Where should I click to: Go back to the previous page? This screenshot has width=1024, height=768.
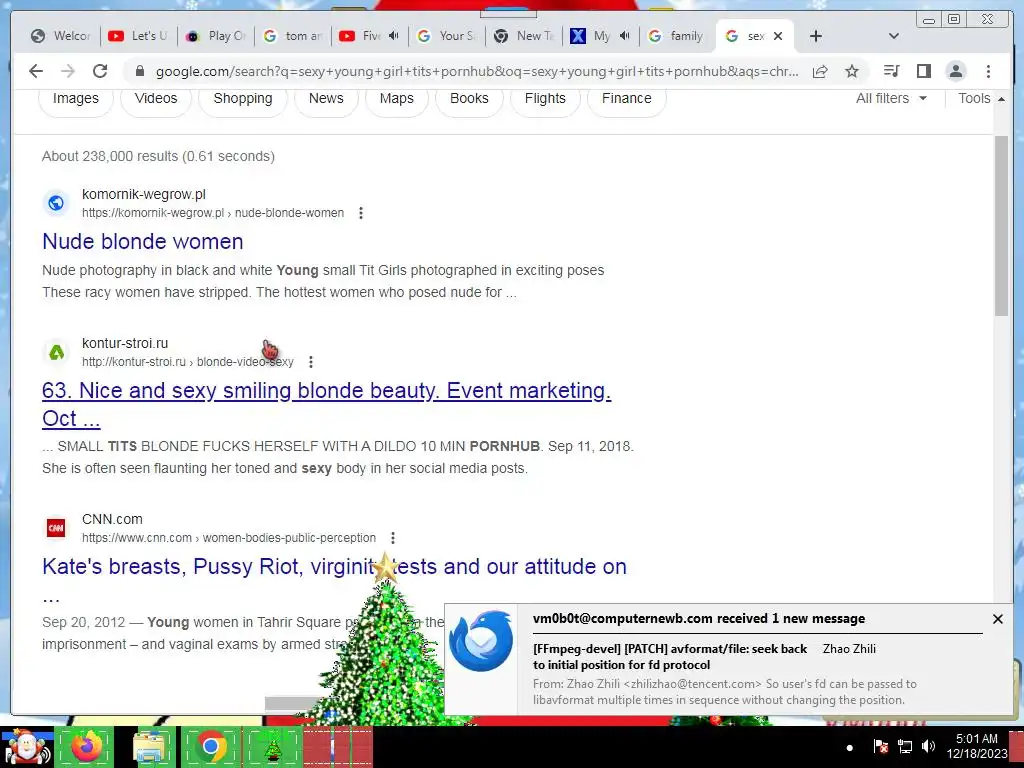click(x=36, y=71)
